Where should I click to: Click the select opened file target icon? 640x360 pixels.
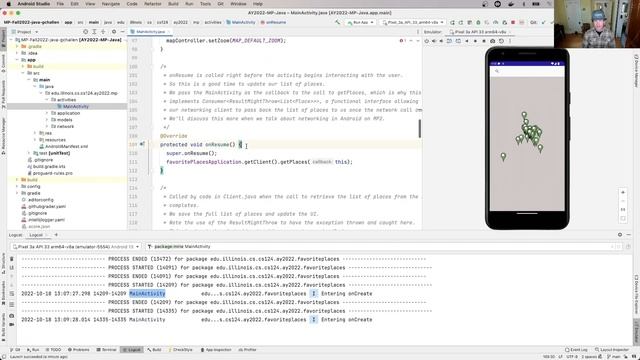(85, 31)
